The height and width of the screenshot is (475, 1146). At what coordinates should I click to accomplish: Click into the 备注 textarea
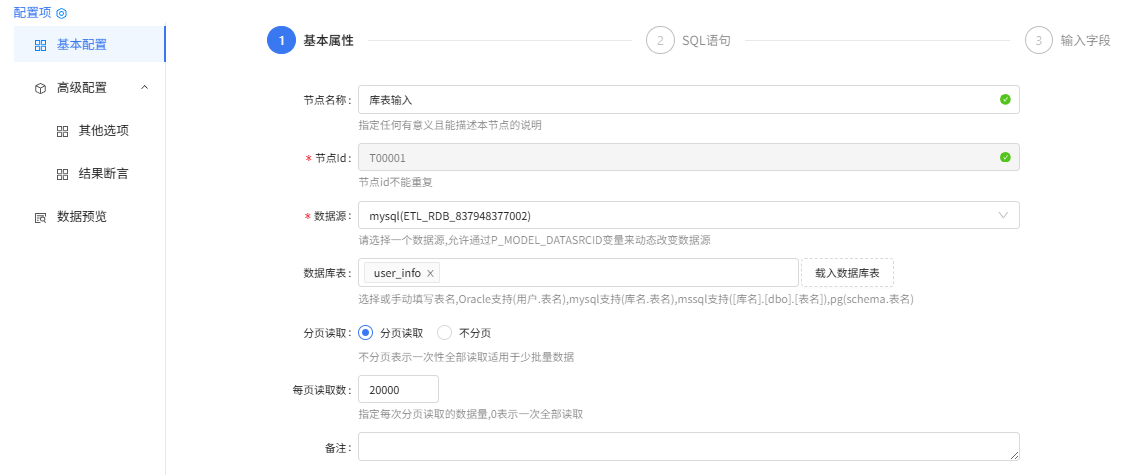[x=688, y=446]
